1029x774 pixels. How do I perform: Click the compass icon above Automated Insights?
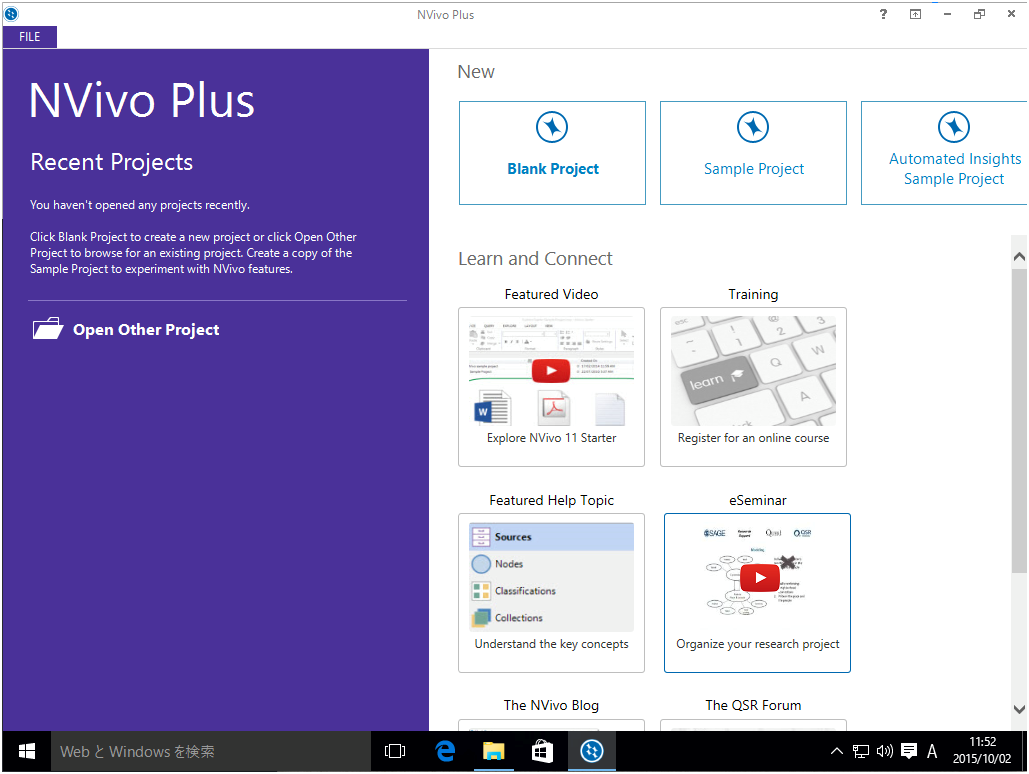954,127
